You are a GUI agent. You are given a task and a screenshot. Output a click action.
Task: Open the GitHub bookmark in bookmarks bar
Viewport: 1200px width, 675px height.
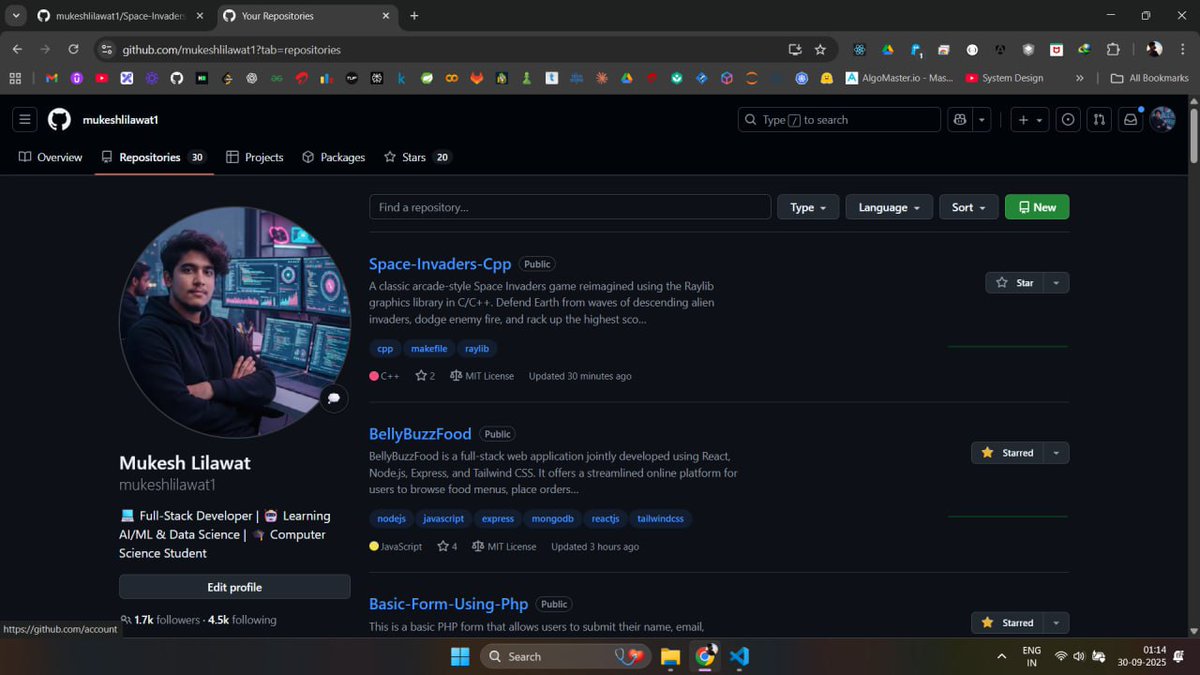(x=177, y=78)
